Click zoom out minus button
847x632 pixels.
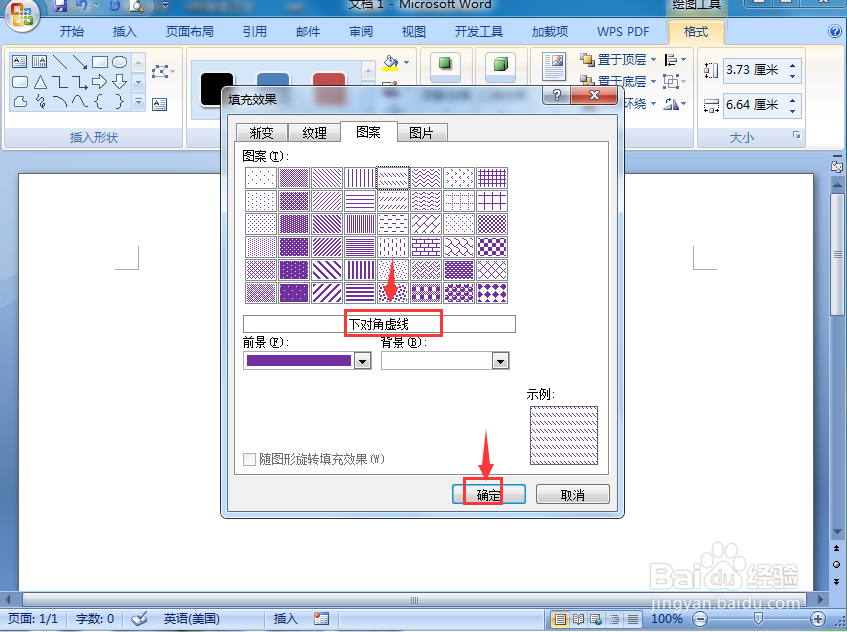(700, 619)
